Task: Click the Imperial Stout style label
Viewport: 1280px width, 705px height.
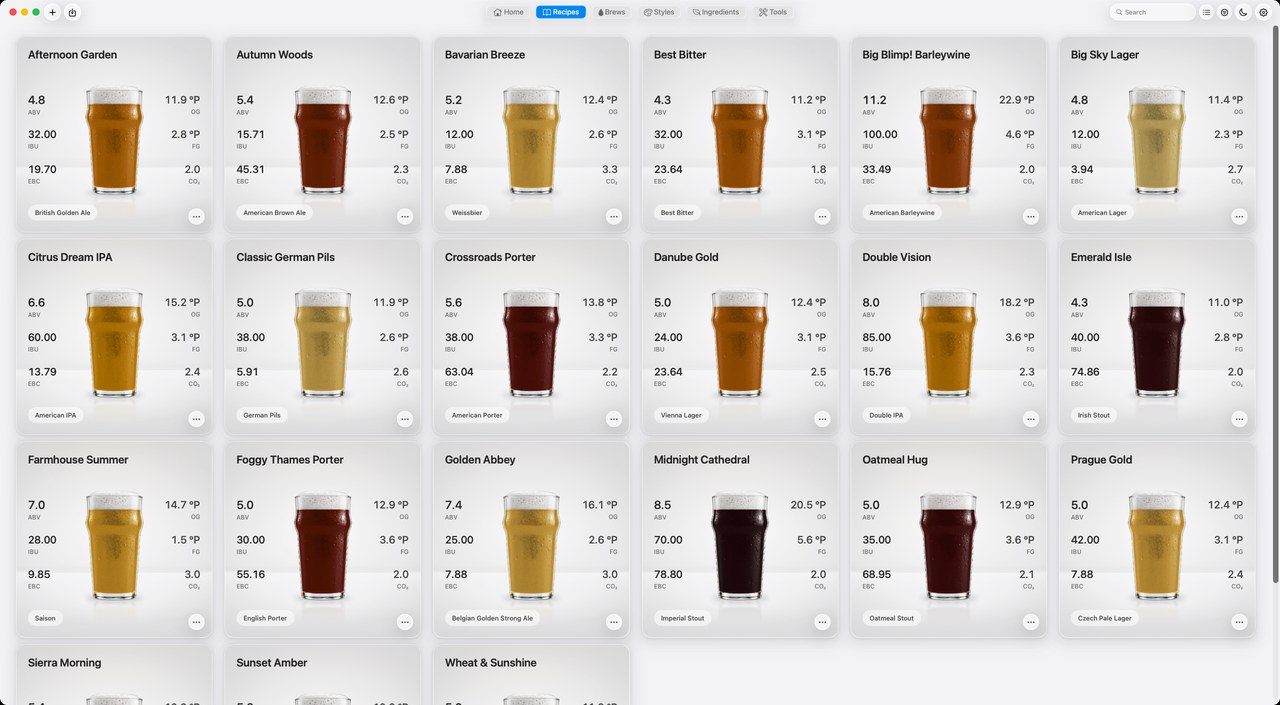Action: click(683, 618)
